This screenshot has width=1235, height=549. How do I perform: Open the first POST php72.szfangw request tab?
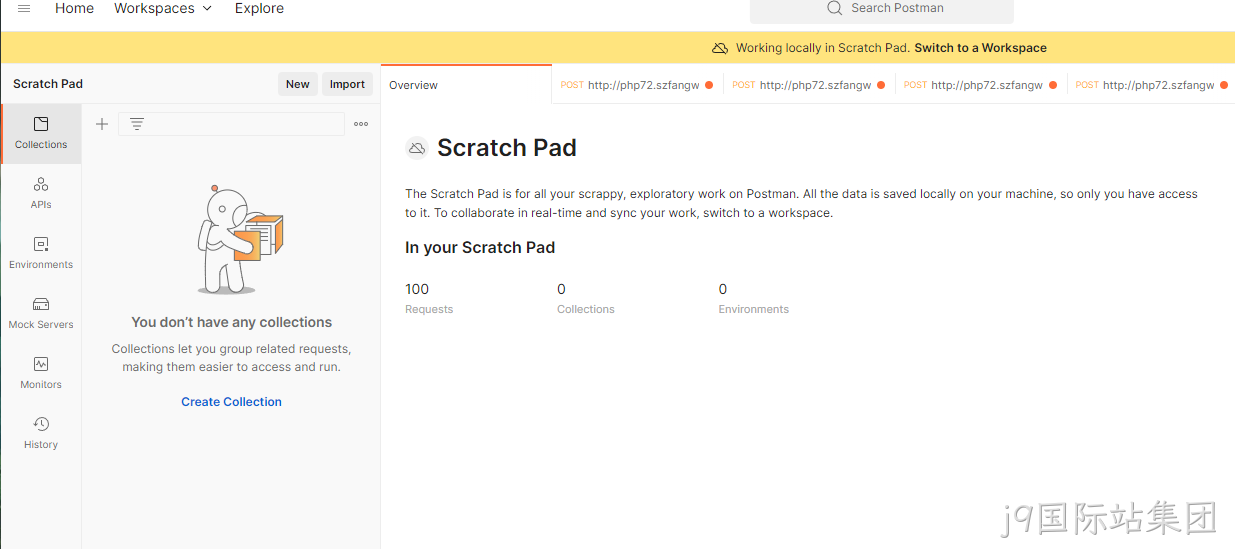tap(637, 85)
